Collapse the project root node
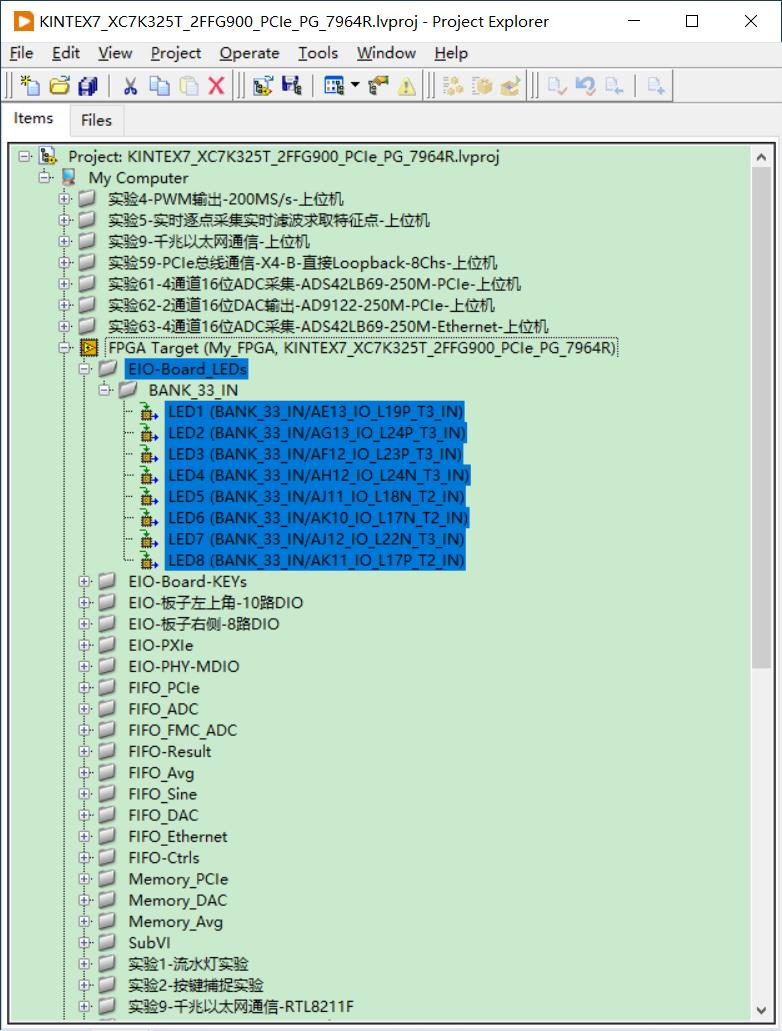The image size is (782, 1031). (25, 156)
